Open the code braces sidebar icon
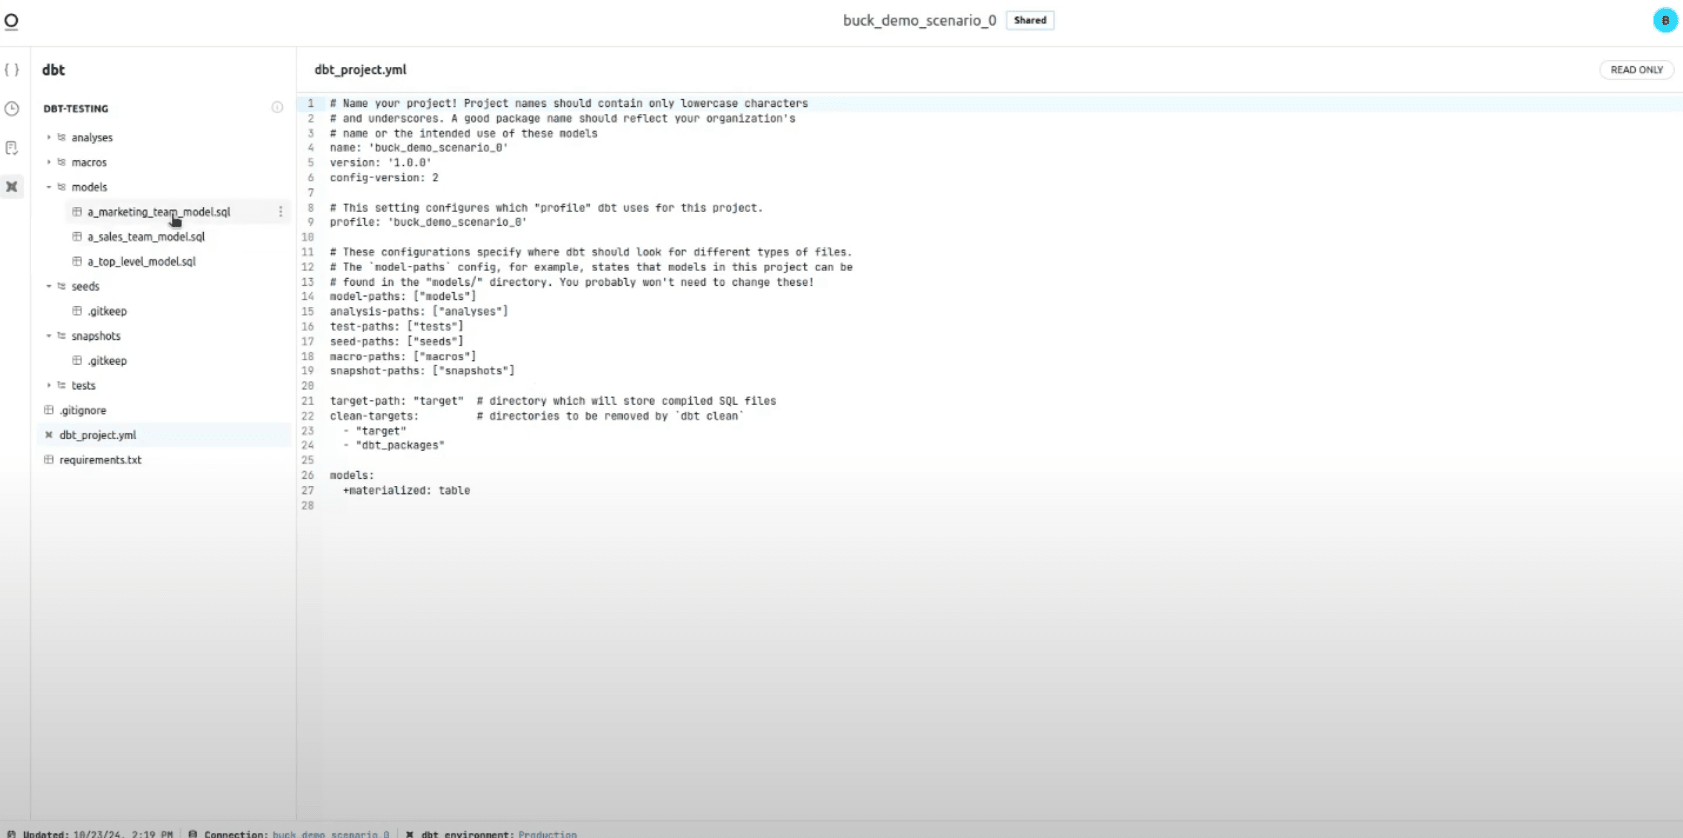Image resolution: width=1683 pixels, height=838 pixels. click(x=12, y=70)
